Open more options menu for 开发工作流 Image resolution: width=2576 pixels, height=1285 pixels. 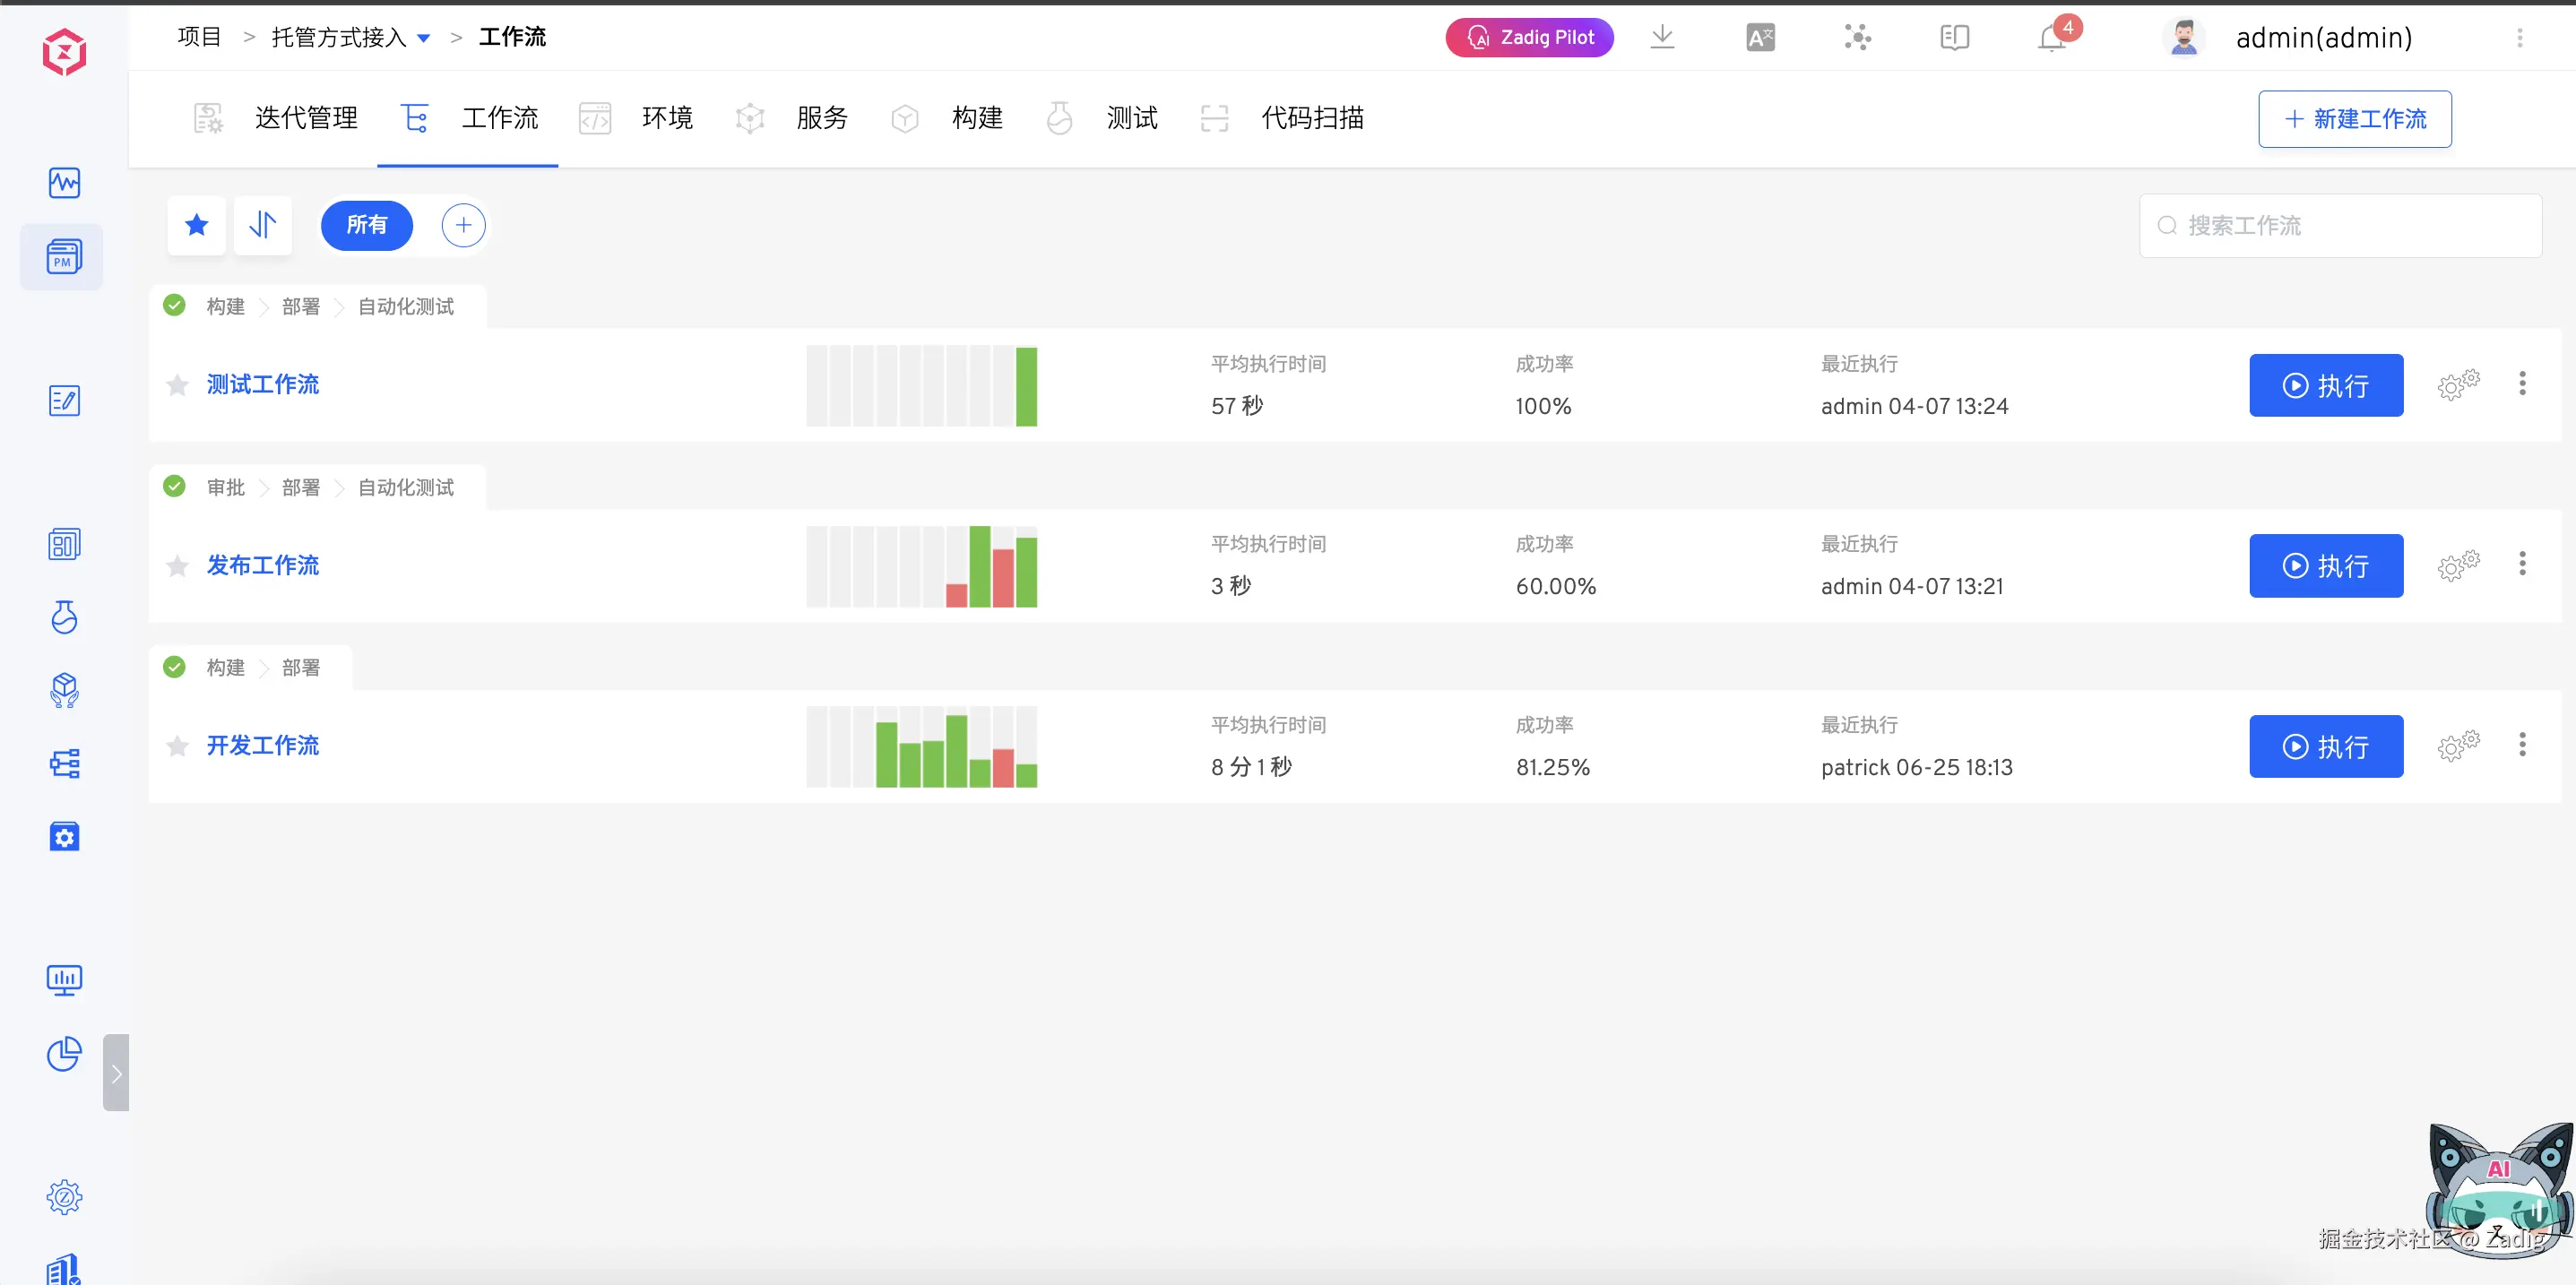(x=2522, y=745)
